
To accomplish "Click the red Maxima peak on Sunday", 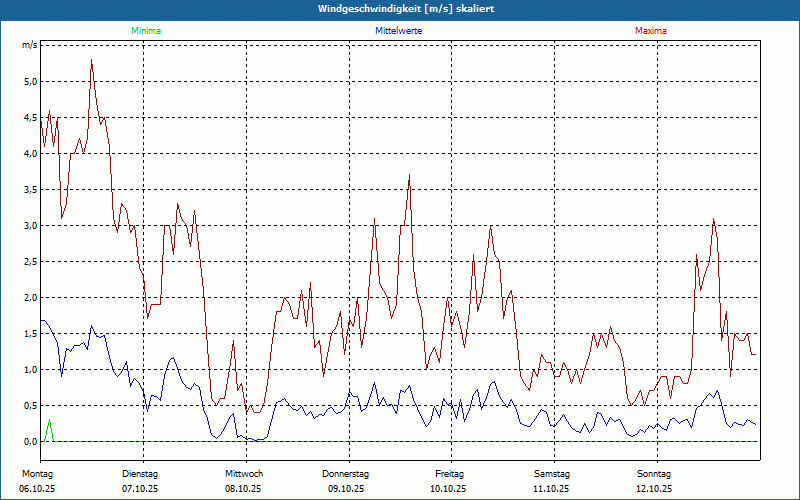I will [x=713, y=219].
